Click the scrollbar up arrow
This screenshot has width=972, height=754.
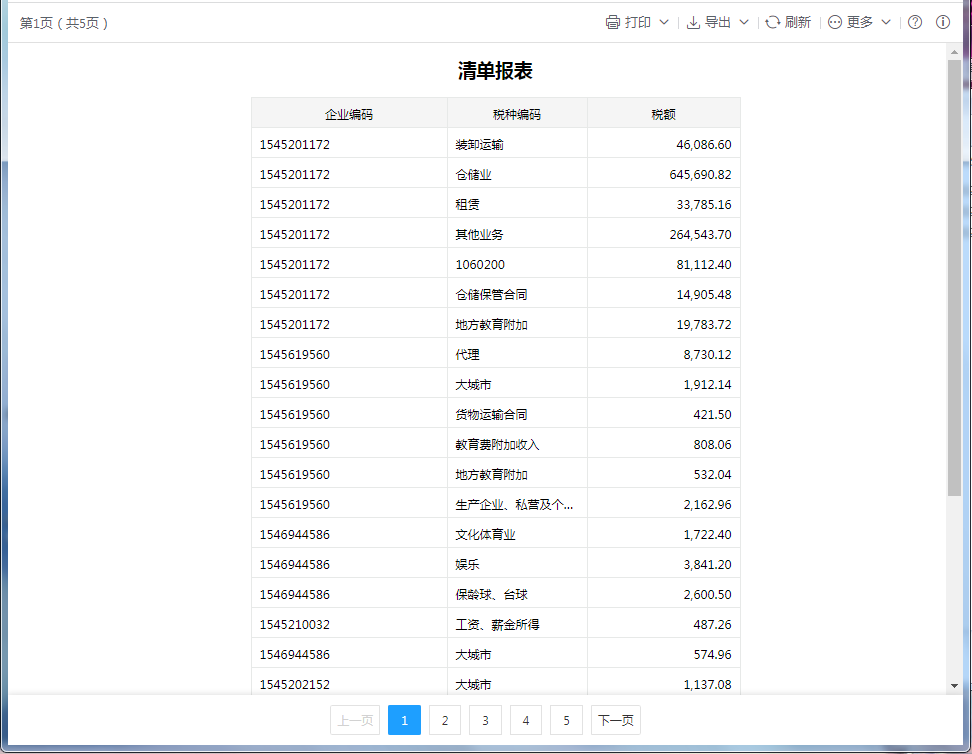pos(954,52)
